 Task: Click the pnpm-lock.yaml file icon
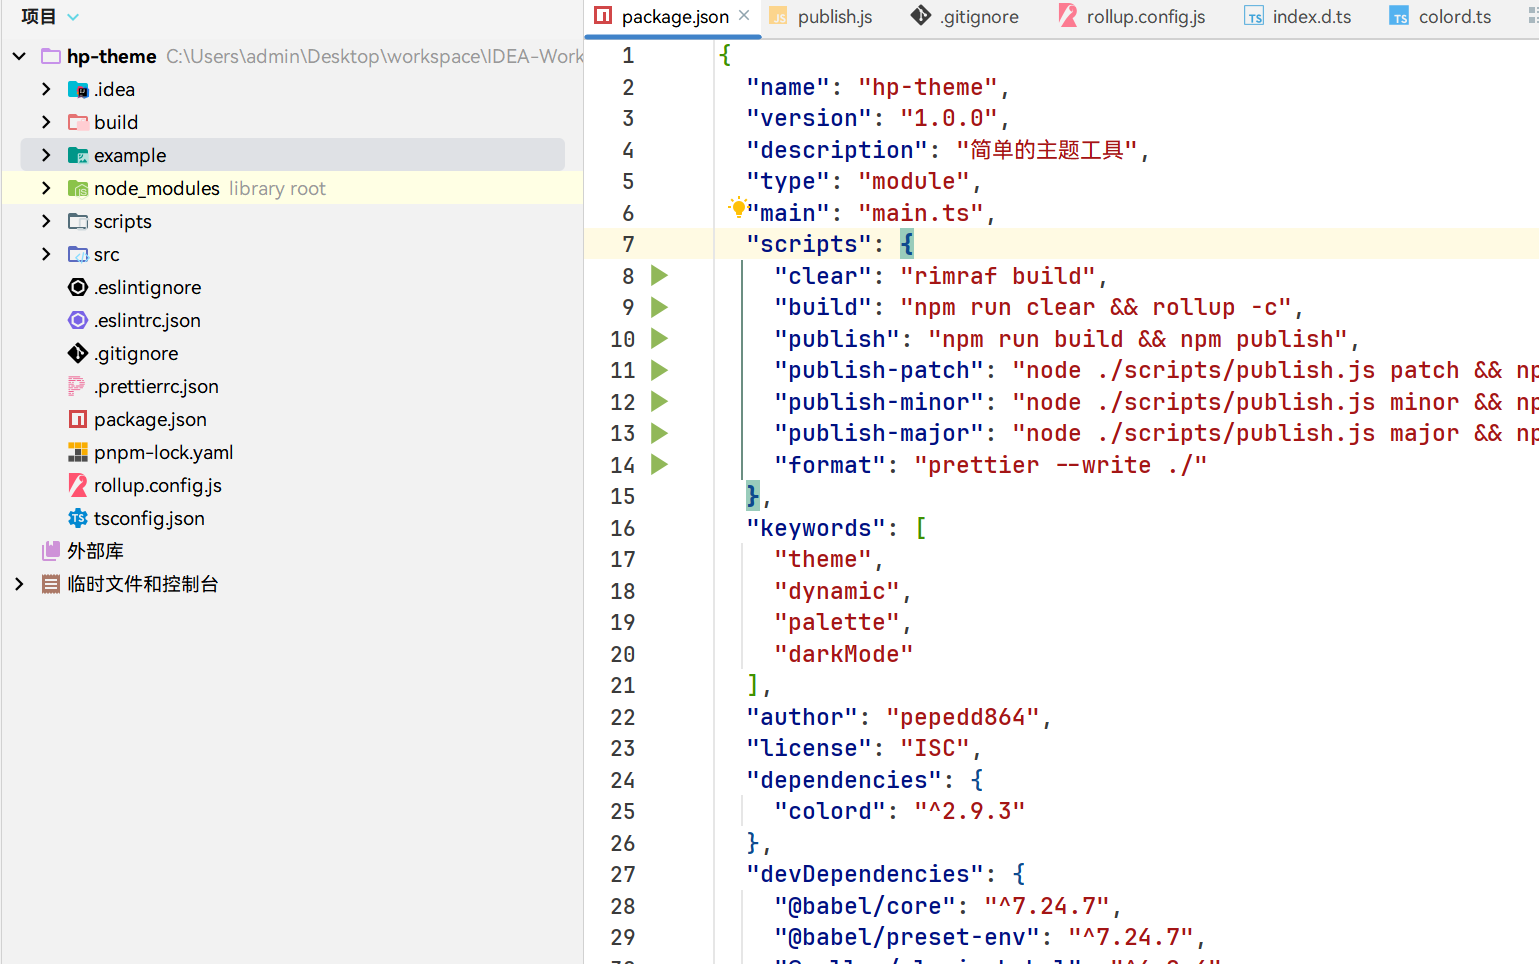click(x=78, y=452)
